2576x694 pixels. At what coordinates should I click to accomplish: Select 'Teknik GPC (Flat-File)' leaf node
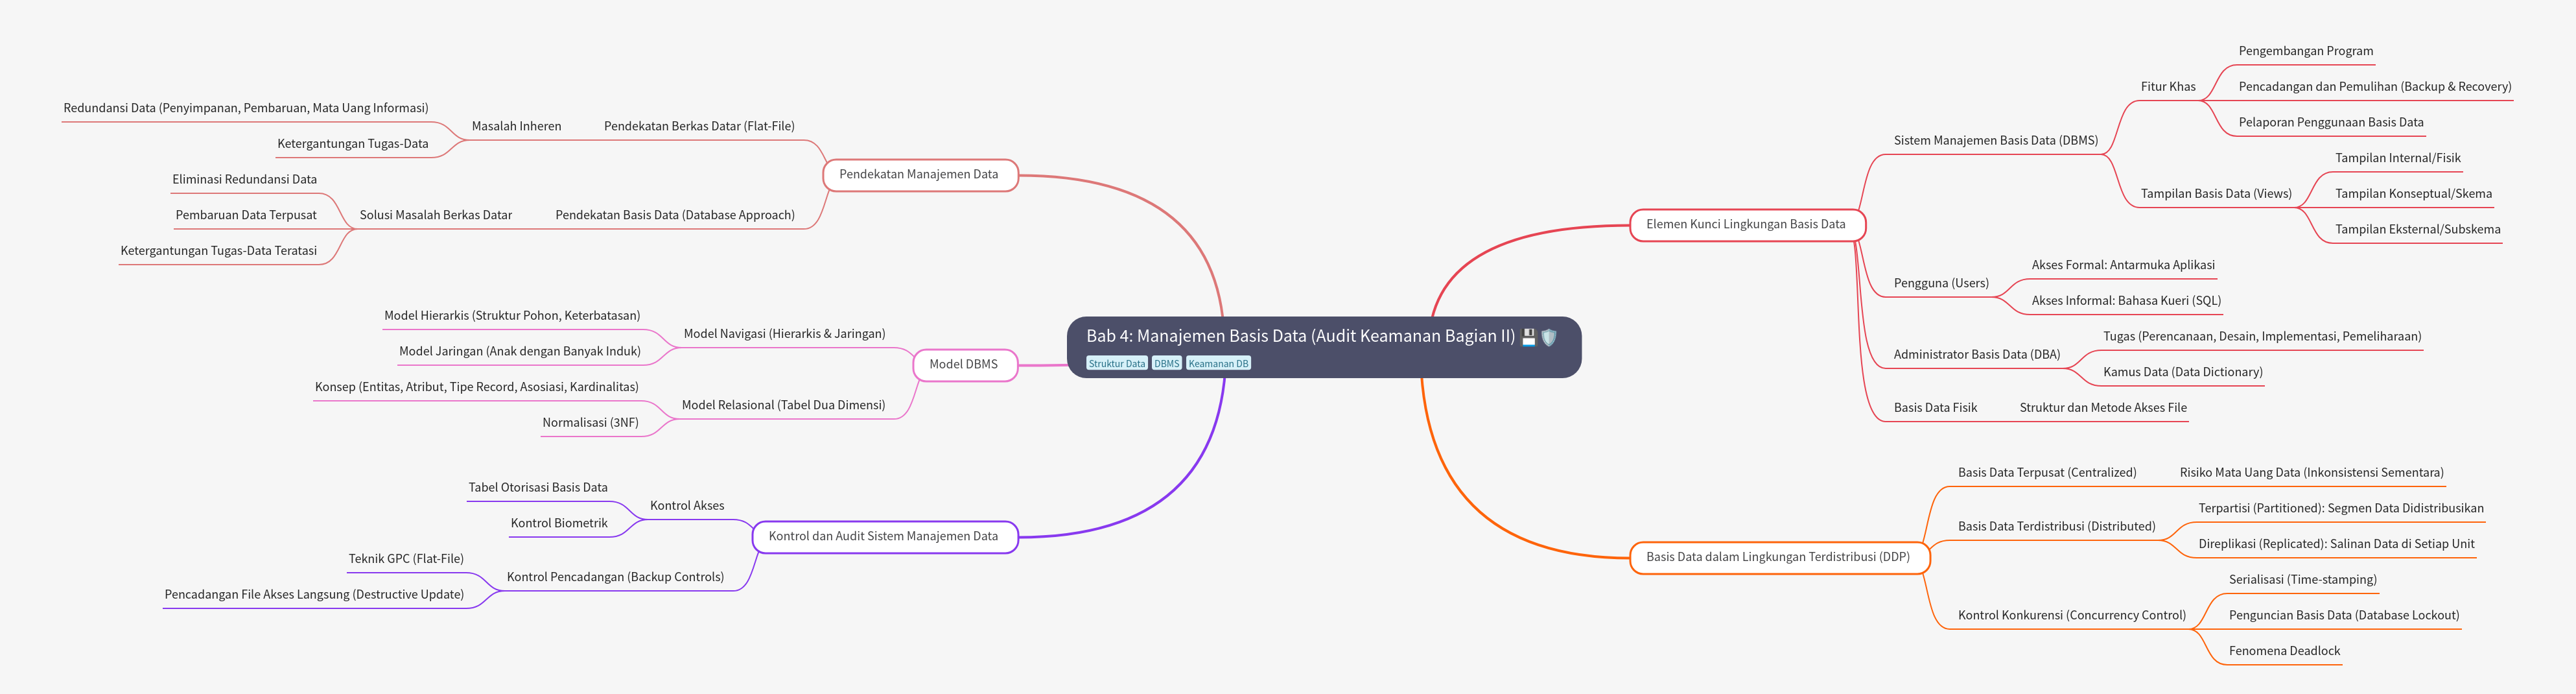406,559
